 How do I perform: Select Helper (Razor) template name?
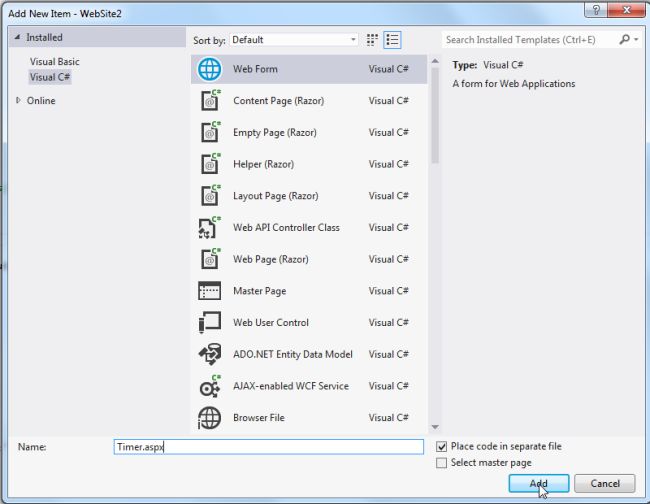(x=264, y=164)
